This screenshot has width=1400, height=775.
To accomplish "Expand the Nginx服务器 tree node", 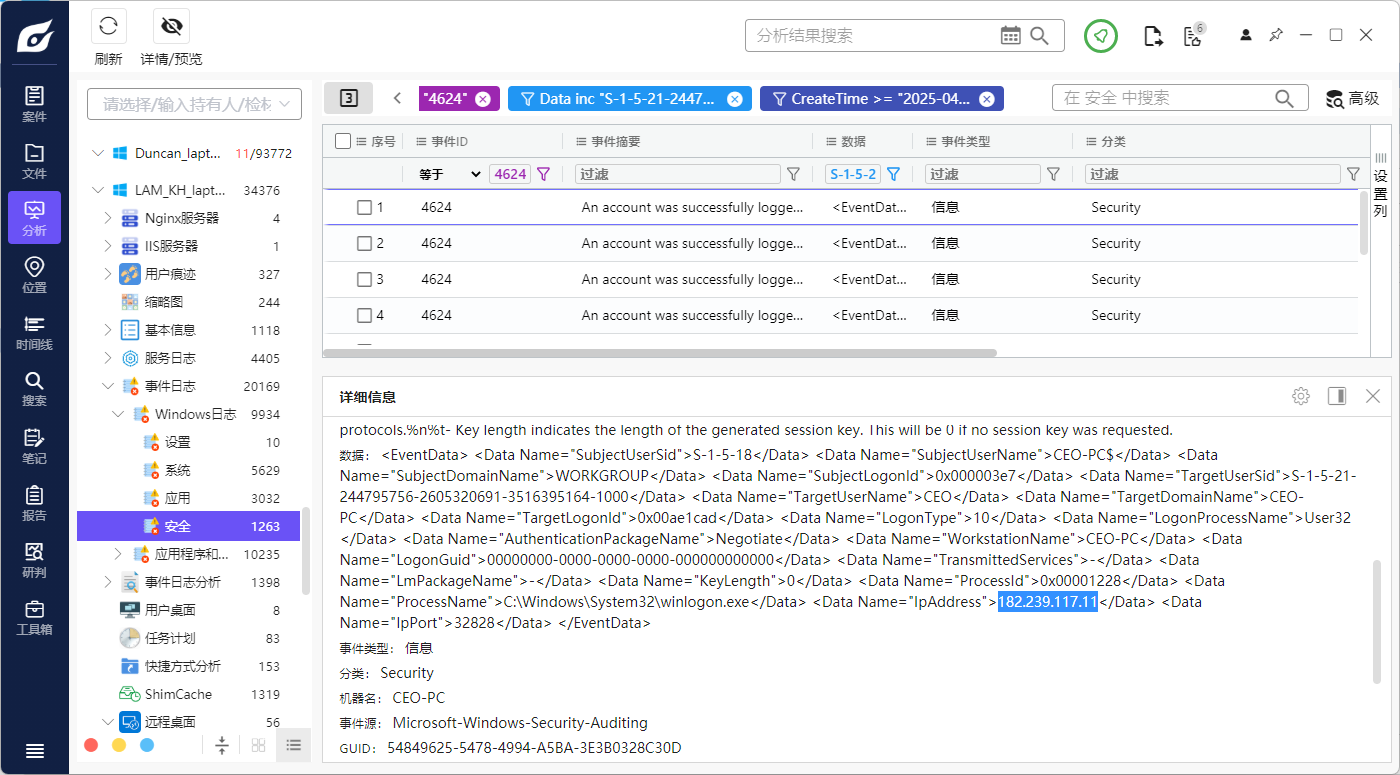I will (109, 218).
